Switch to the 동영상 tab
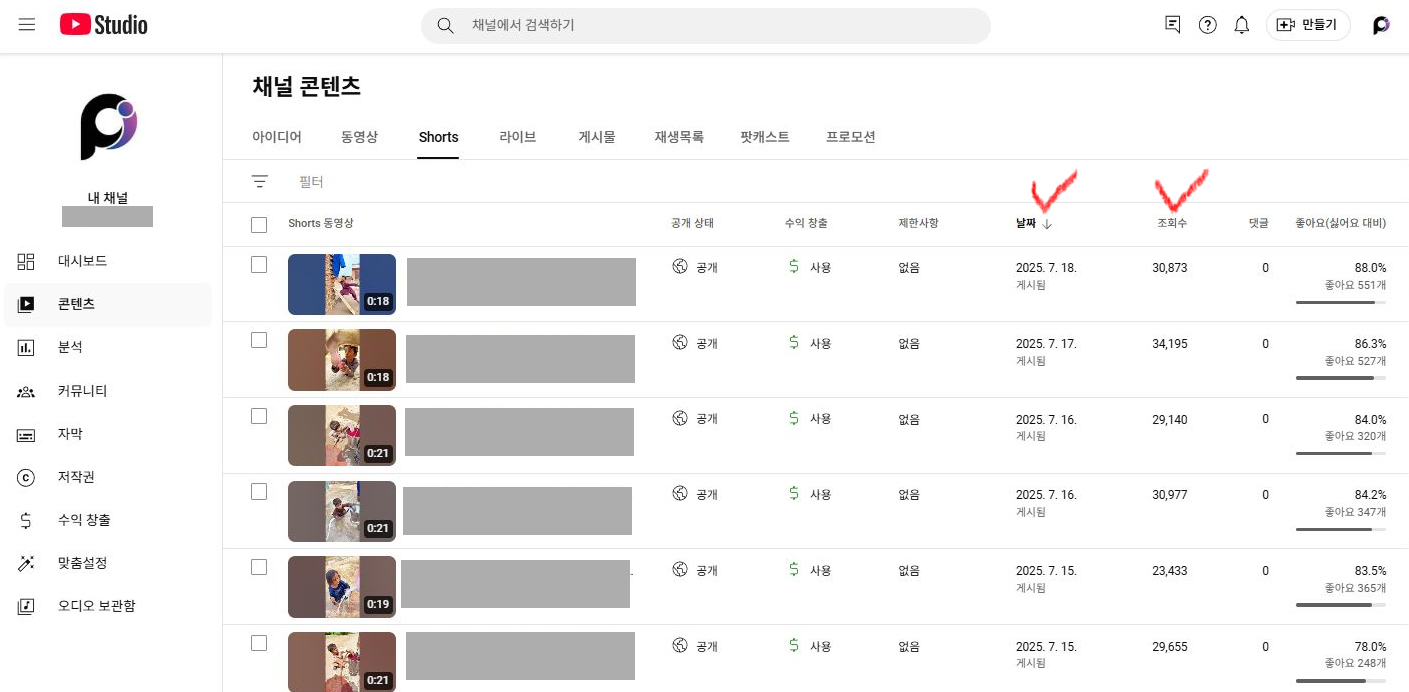 tap(359, 137)
